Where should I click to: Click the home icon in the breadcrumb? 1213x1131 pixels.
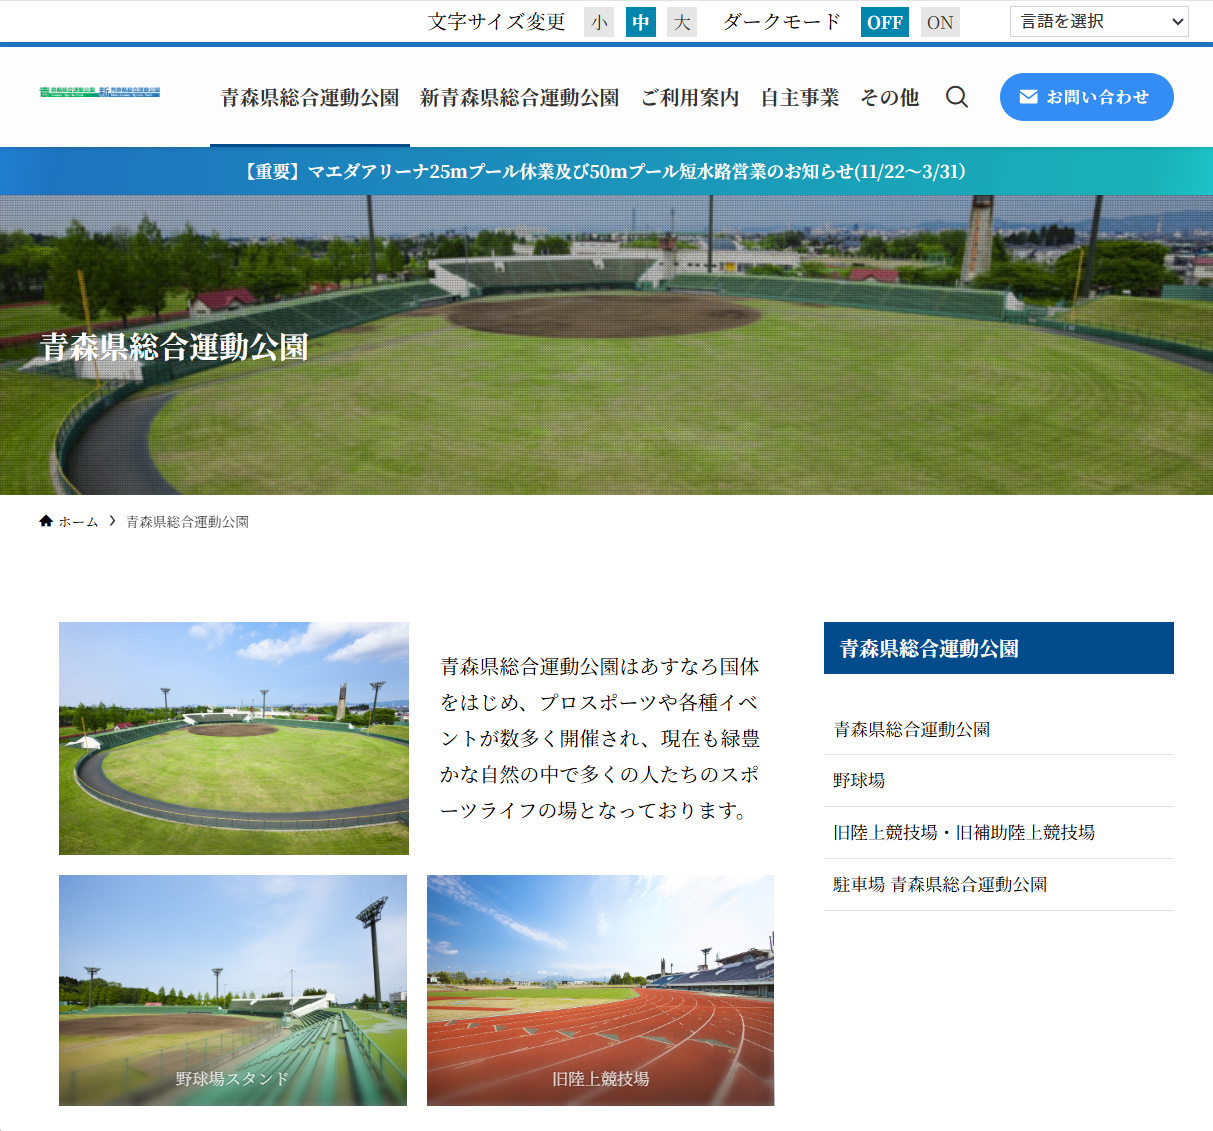tap(45, 520)
